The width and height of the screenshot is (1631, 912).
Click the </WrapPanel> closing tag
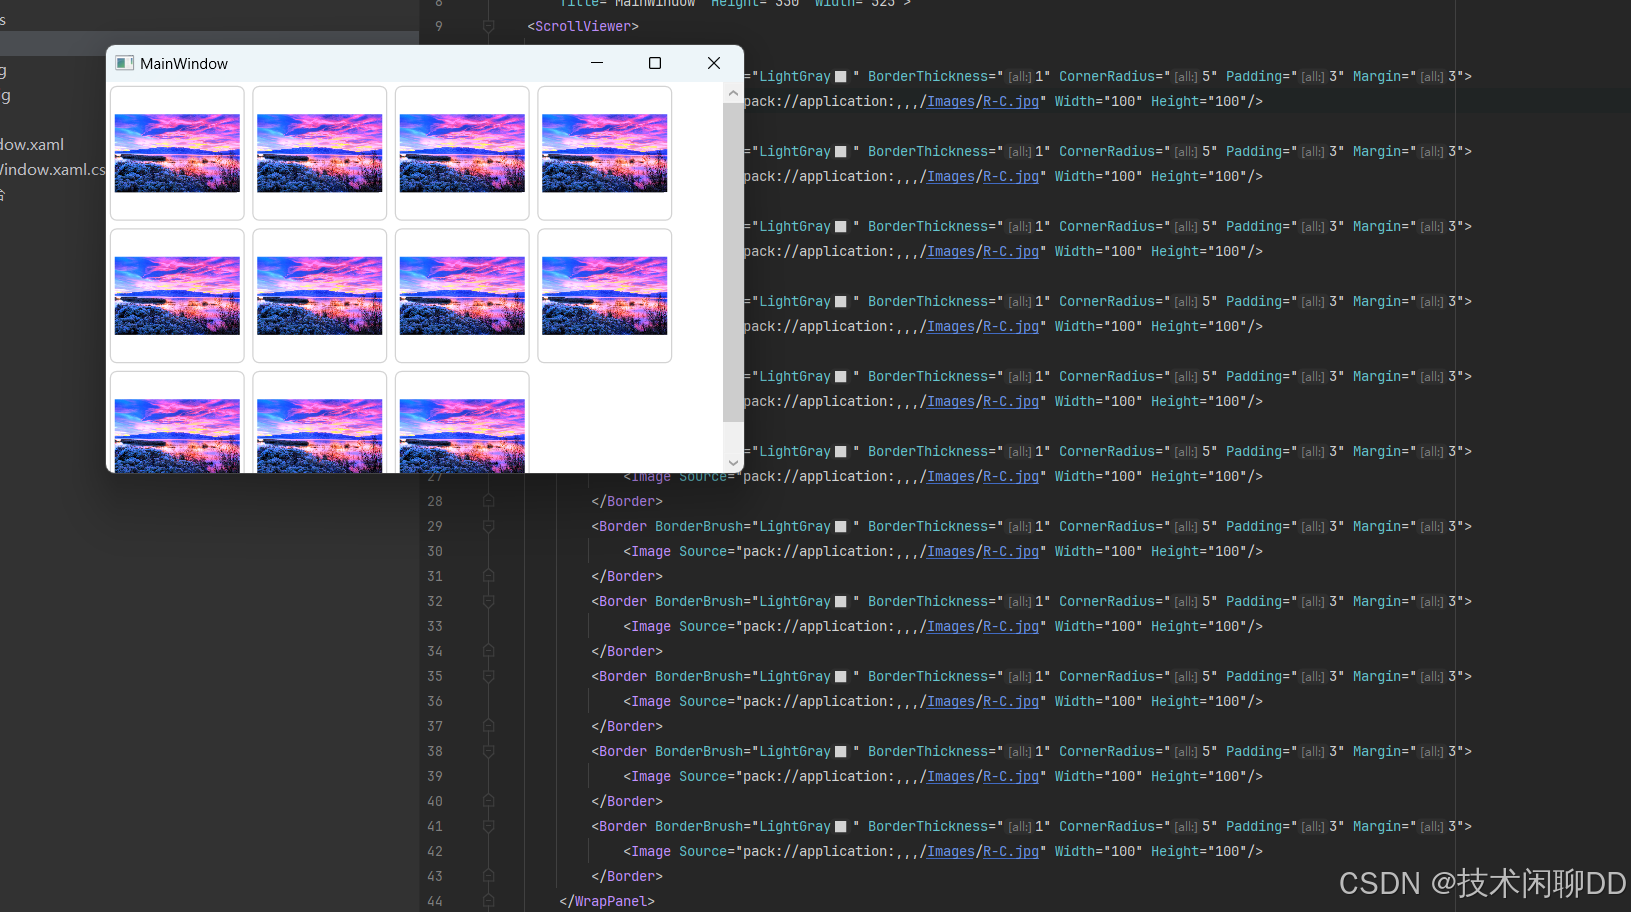[607, 901]
